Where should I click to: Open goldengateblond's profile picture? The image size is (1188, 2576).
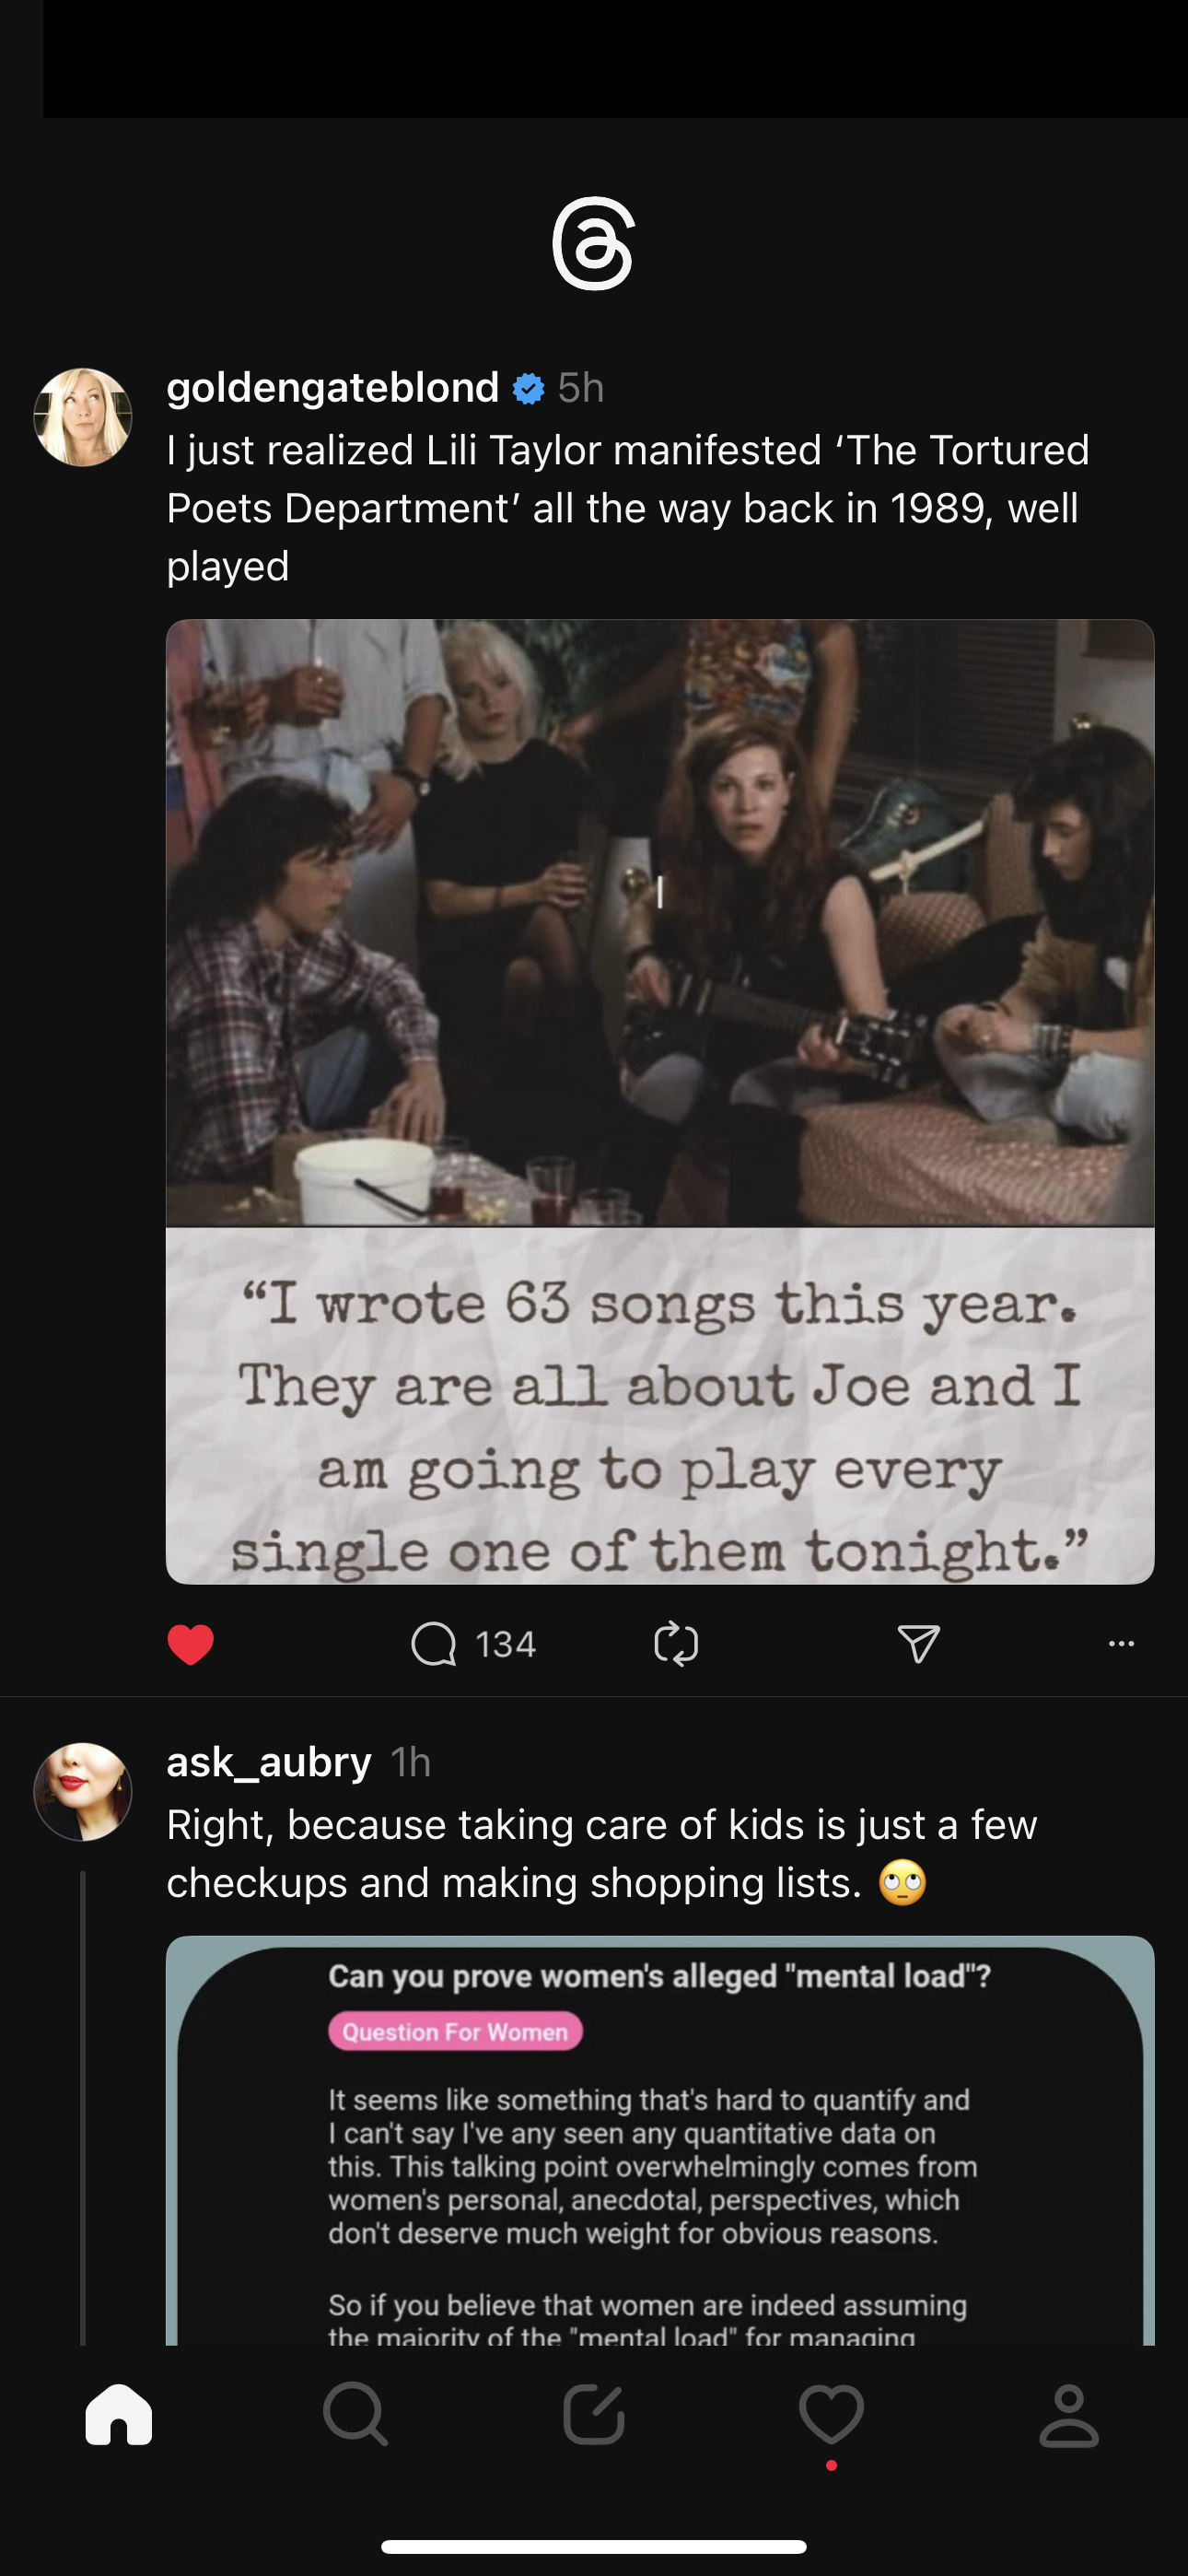[83, 417]
